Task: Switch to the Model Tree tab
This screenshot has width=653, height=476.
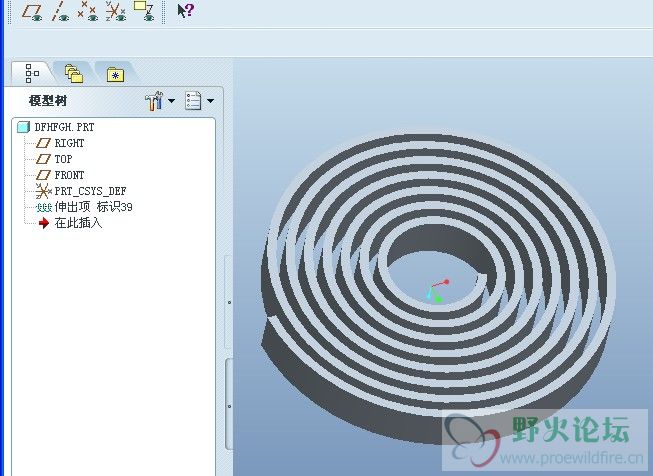Action: tap(32, 74)
